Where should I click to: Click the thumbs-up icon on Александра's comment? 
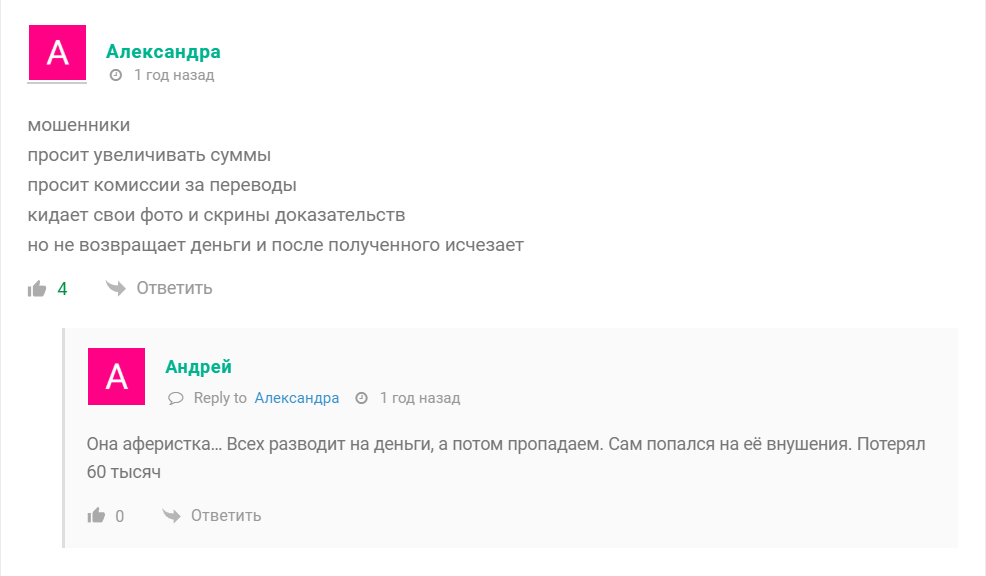pyautogui.click(x=36, y=287)
